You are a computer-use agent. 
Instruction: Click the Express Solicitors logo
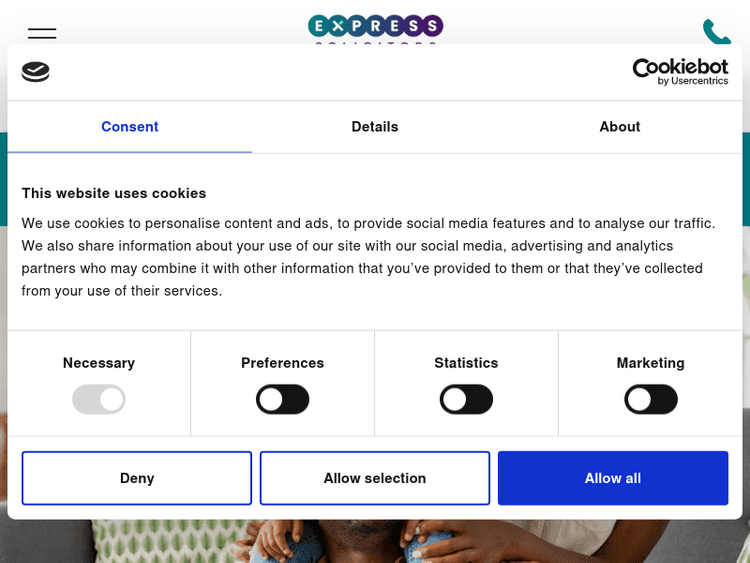pos(375,26)
